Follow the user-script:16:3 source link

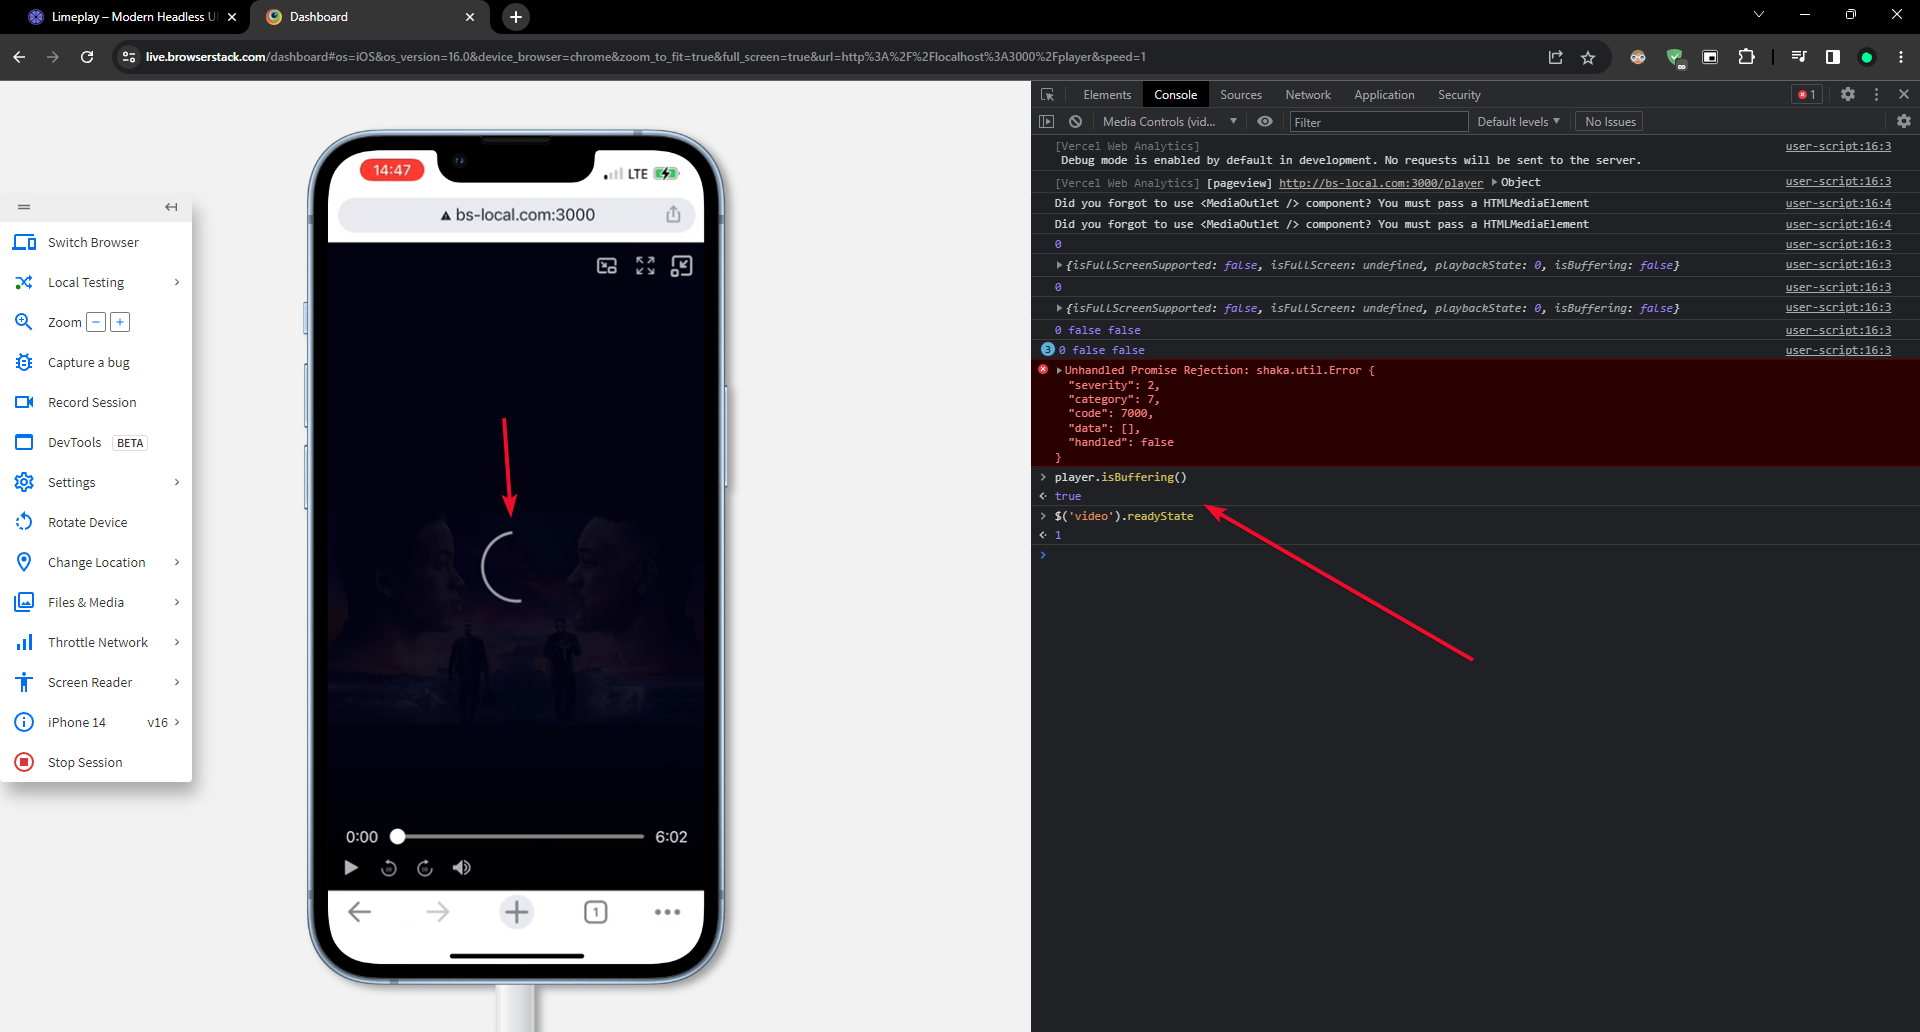[1838, 146]
